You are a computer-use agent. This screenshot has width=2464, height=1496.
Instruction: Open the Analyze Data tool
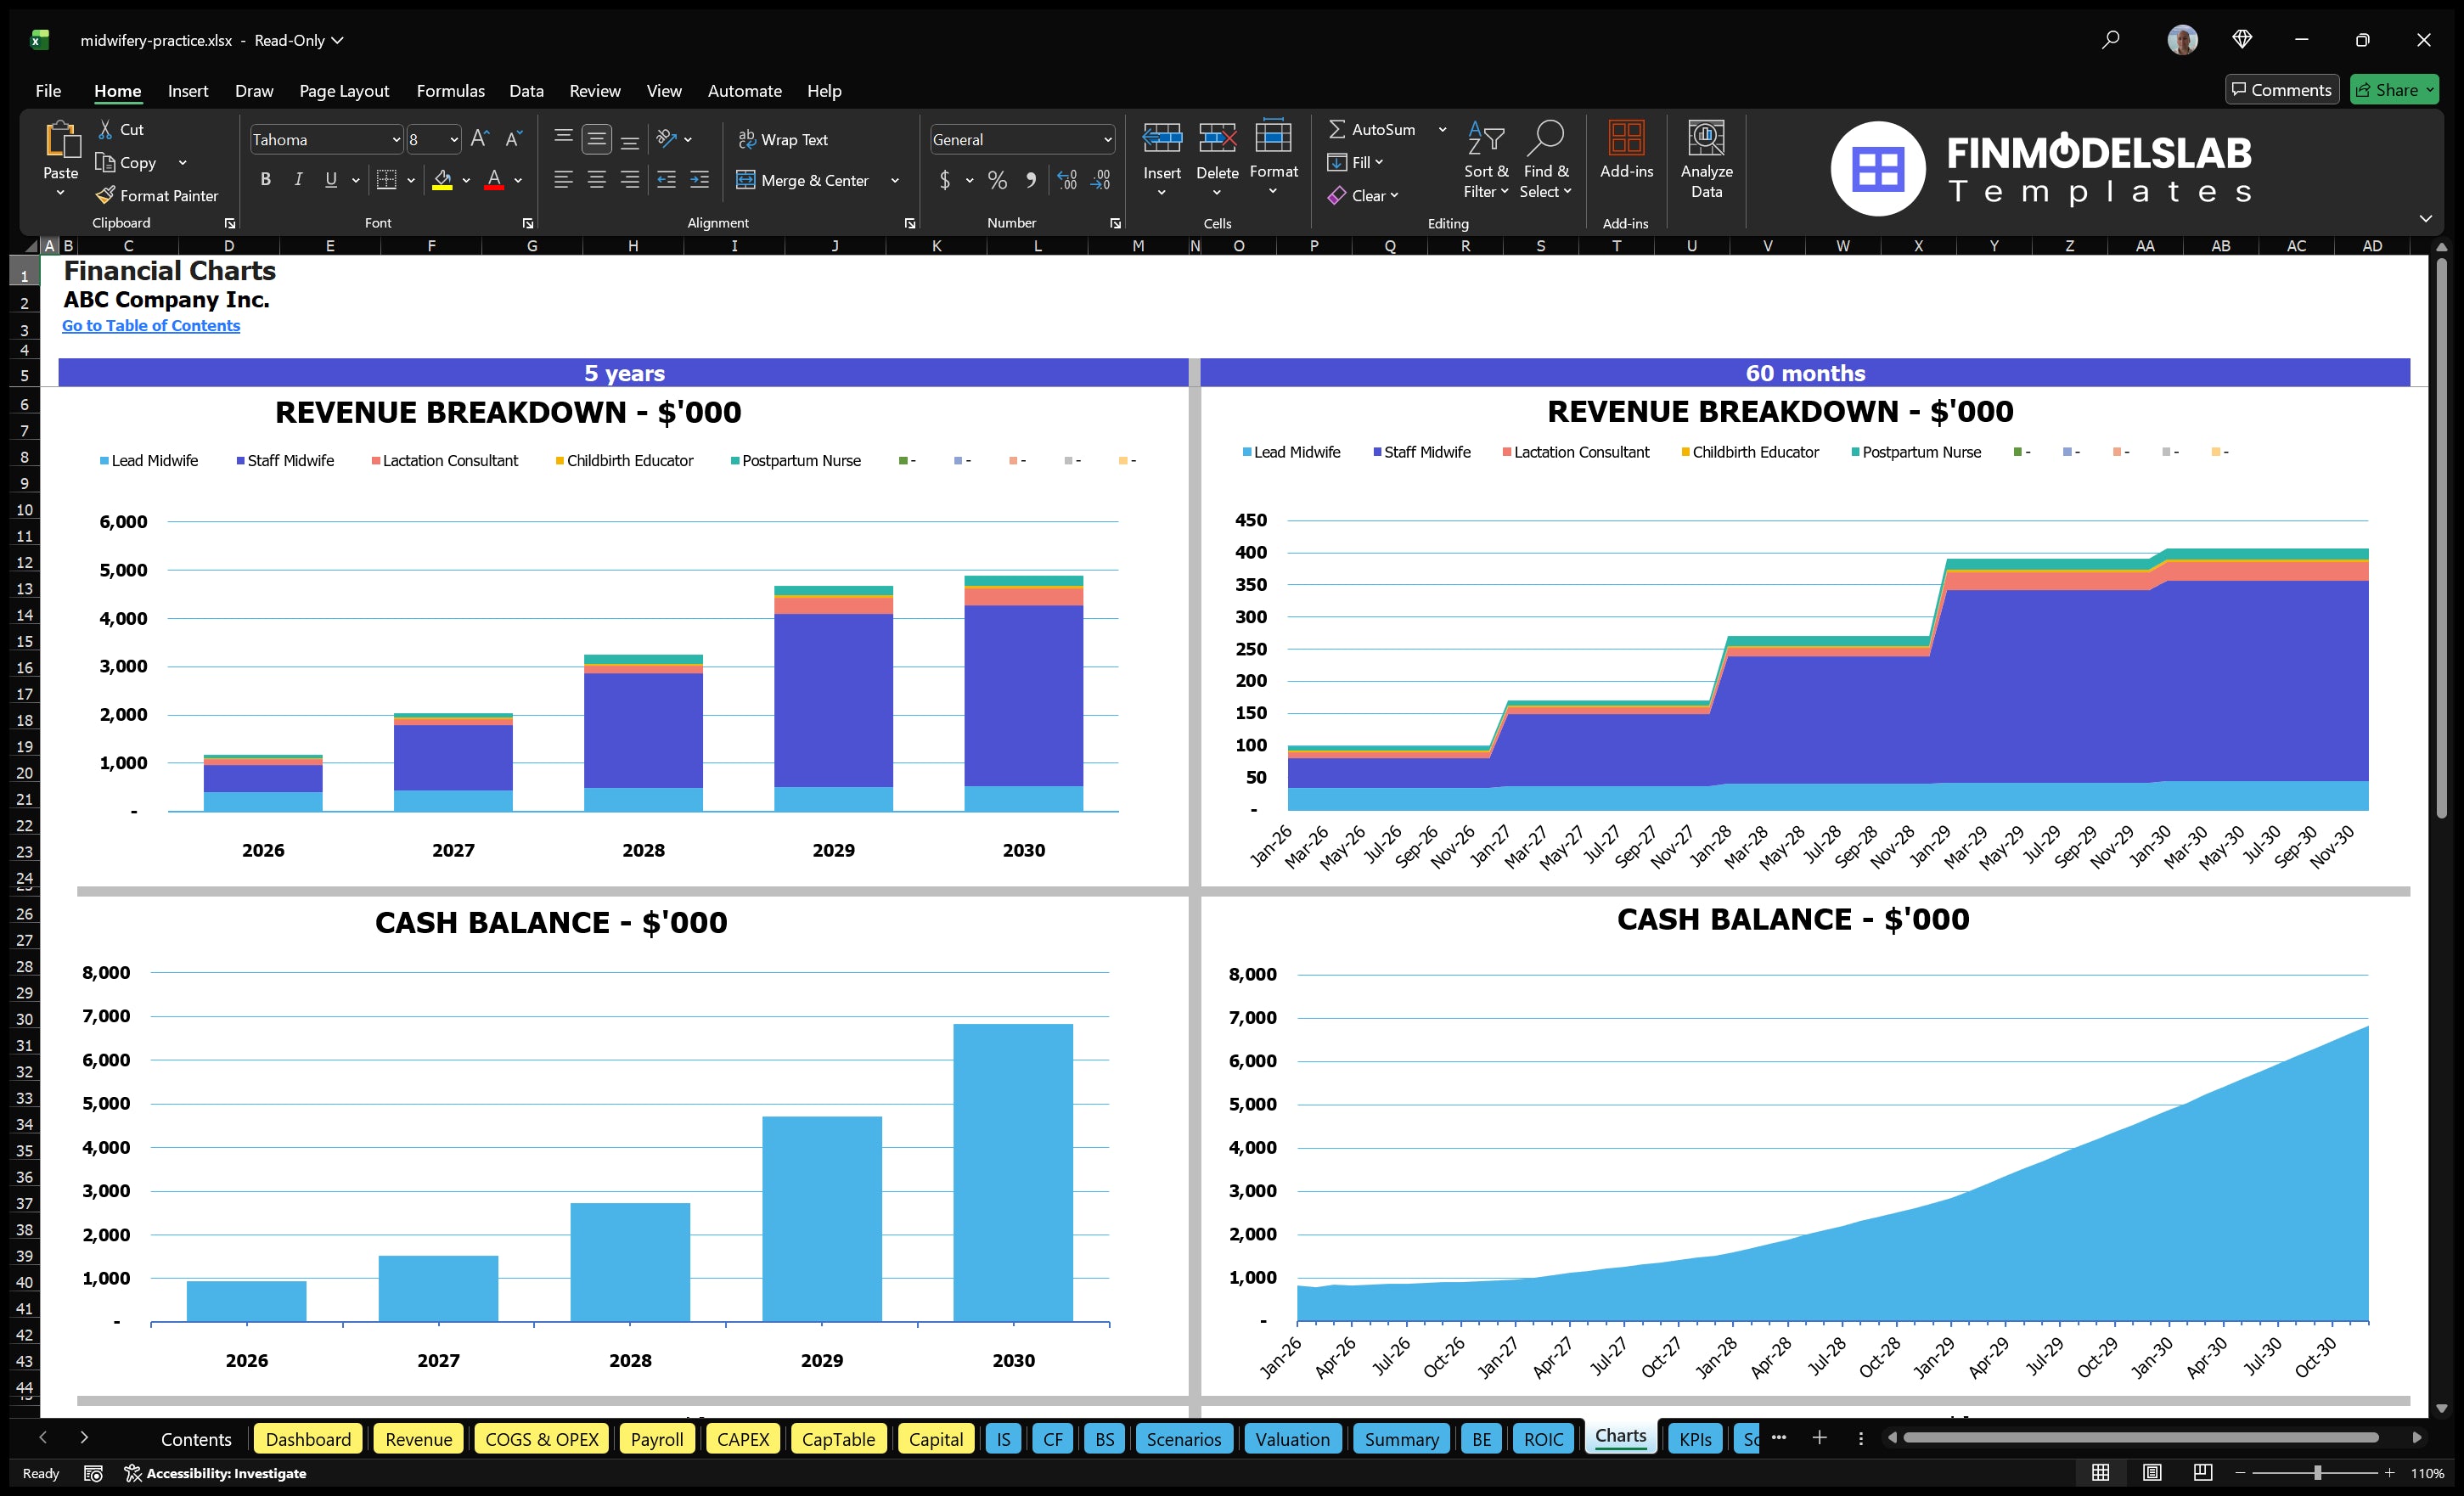(x=1707, y=160)
